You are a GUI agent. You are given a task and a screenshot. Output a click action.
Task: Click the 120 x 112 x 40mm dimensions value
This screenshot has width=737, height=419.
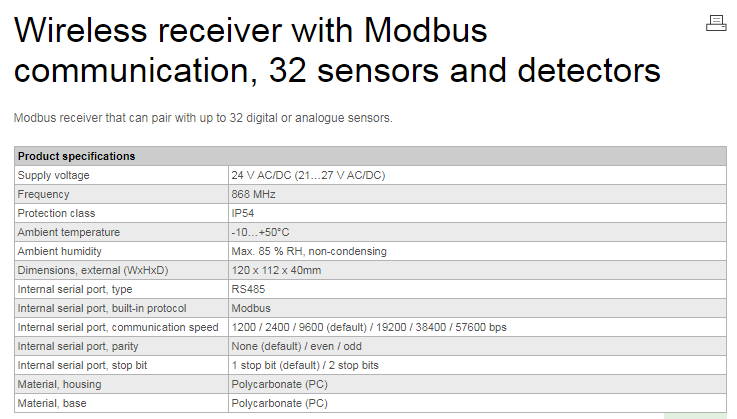[276, 270]
